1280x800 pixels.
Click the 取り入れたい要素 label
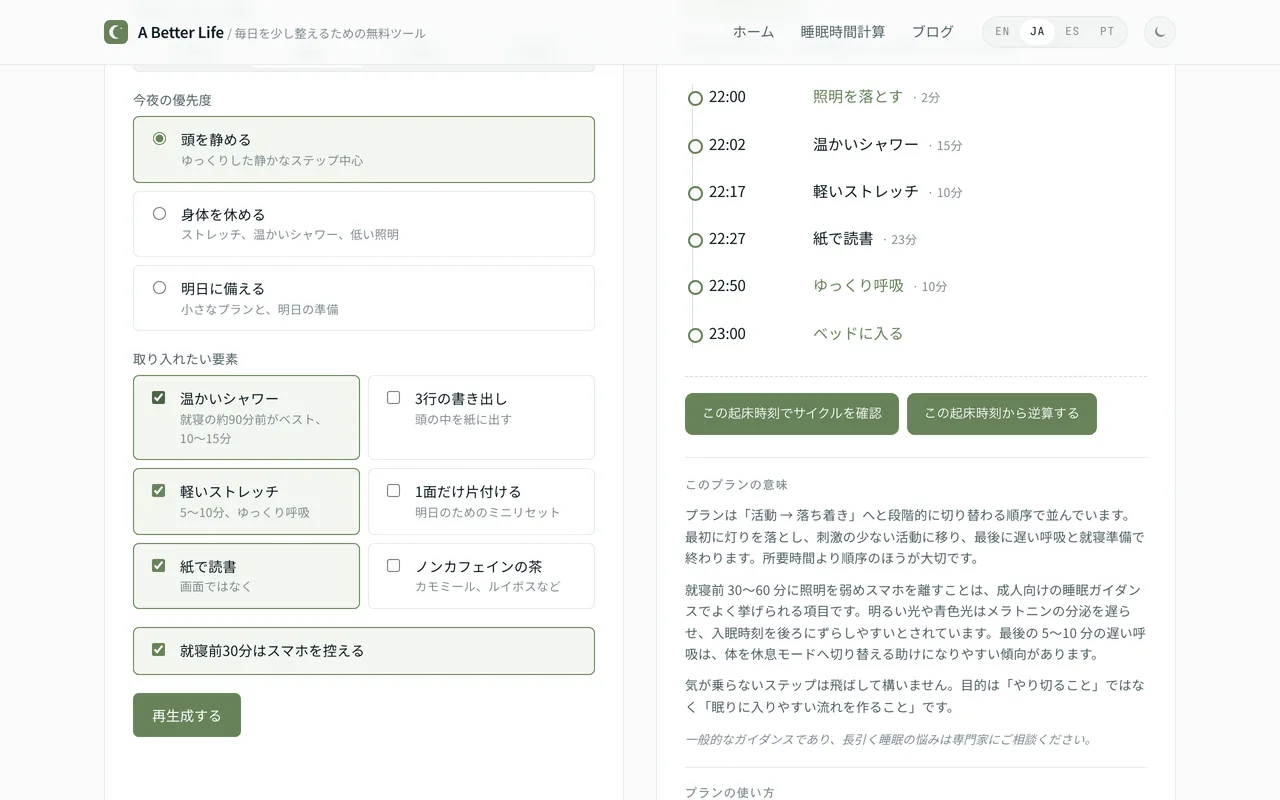pyautogui.click(x=185, y=359)
